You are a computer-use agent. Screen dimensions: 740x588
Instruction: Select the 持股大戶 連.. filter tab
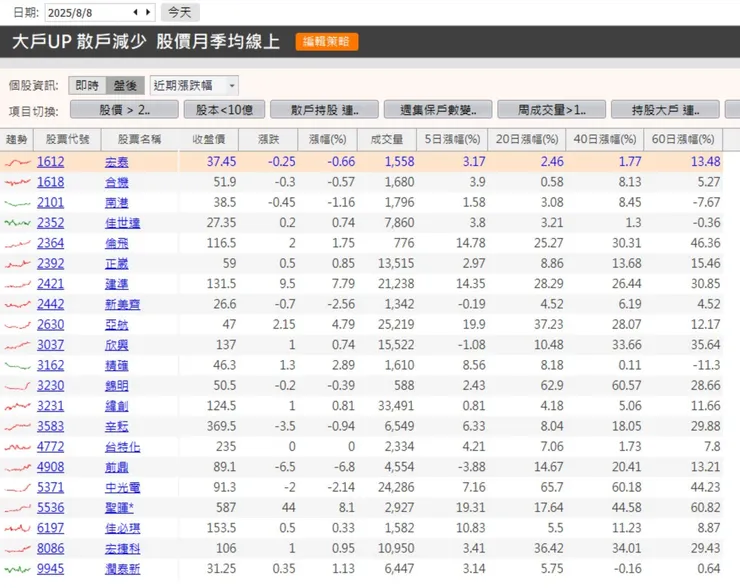coord(665,110)
